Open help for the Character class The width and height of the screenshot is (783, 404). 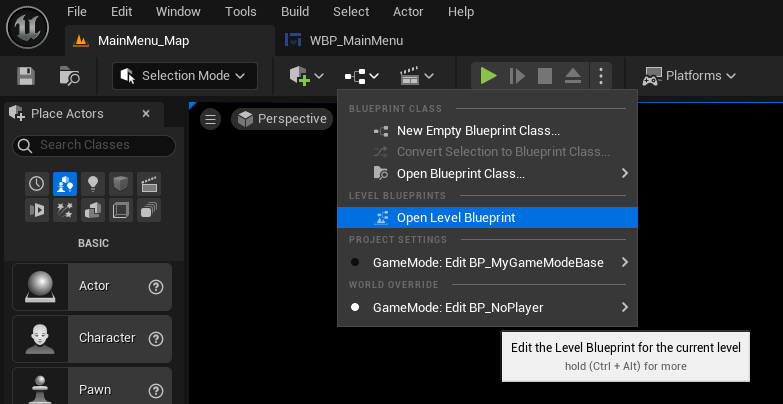(x=156, y=339)
